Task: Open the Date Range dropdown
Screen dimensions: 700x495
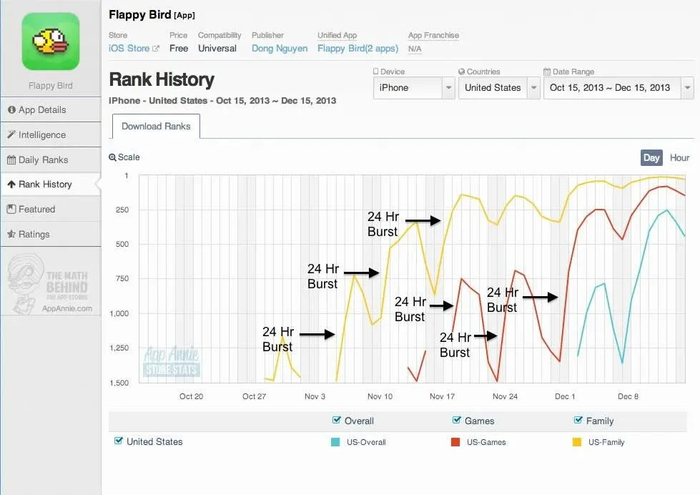Action: [617, 88]
